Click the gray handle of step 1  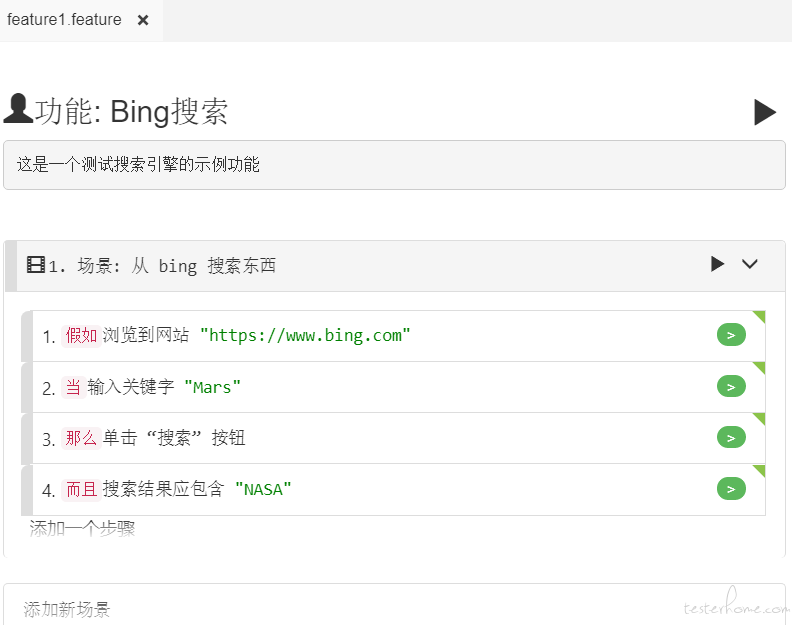pyautogui.click(x=27, y=336)
